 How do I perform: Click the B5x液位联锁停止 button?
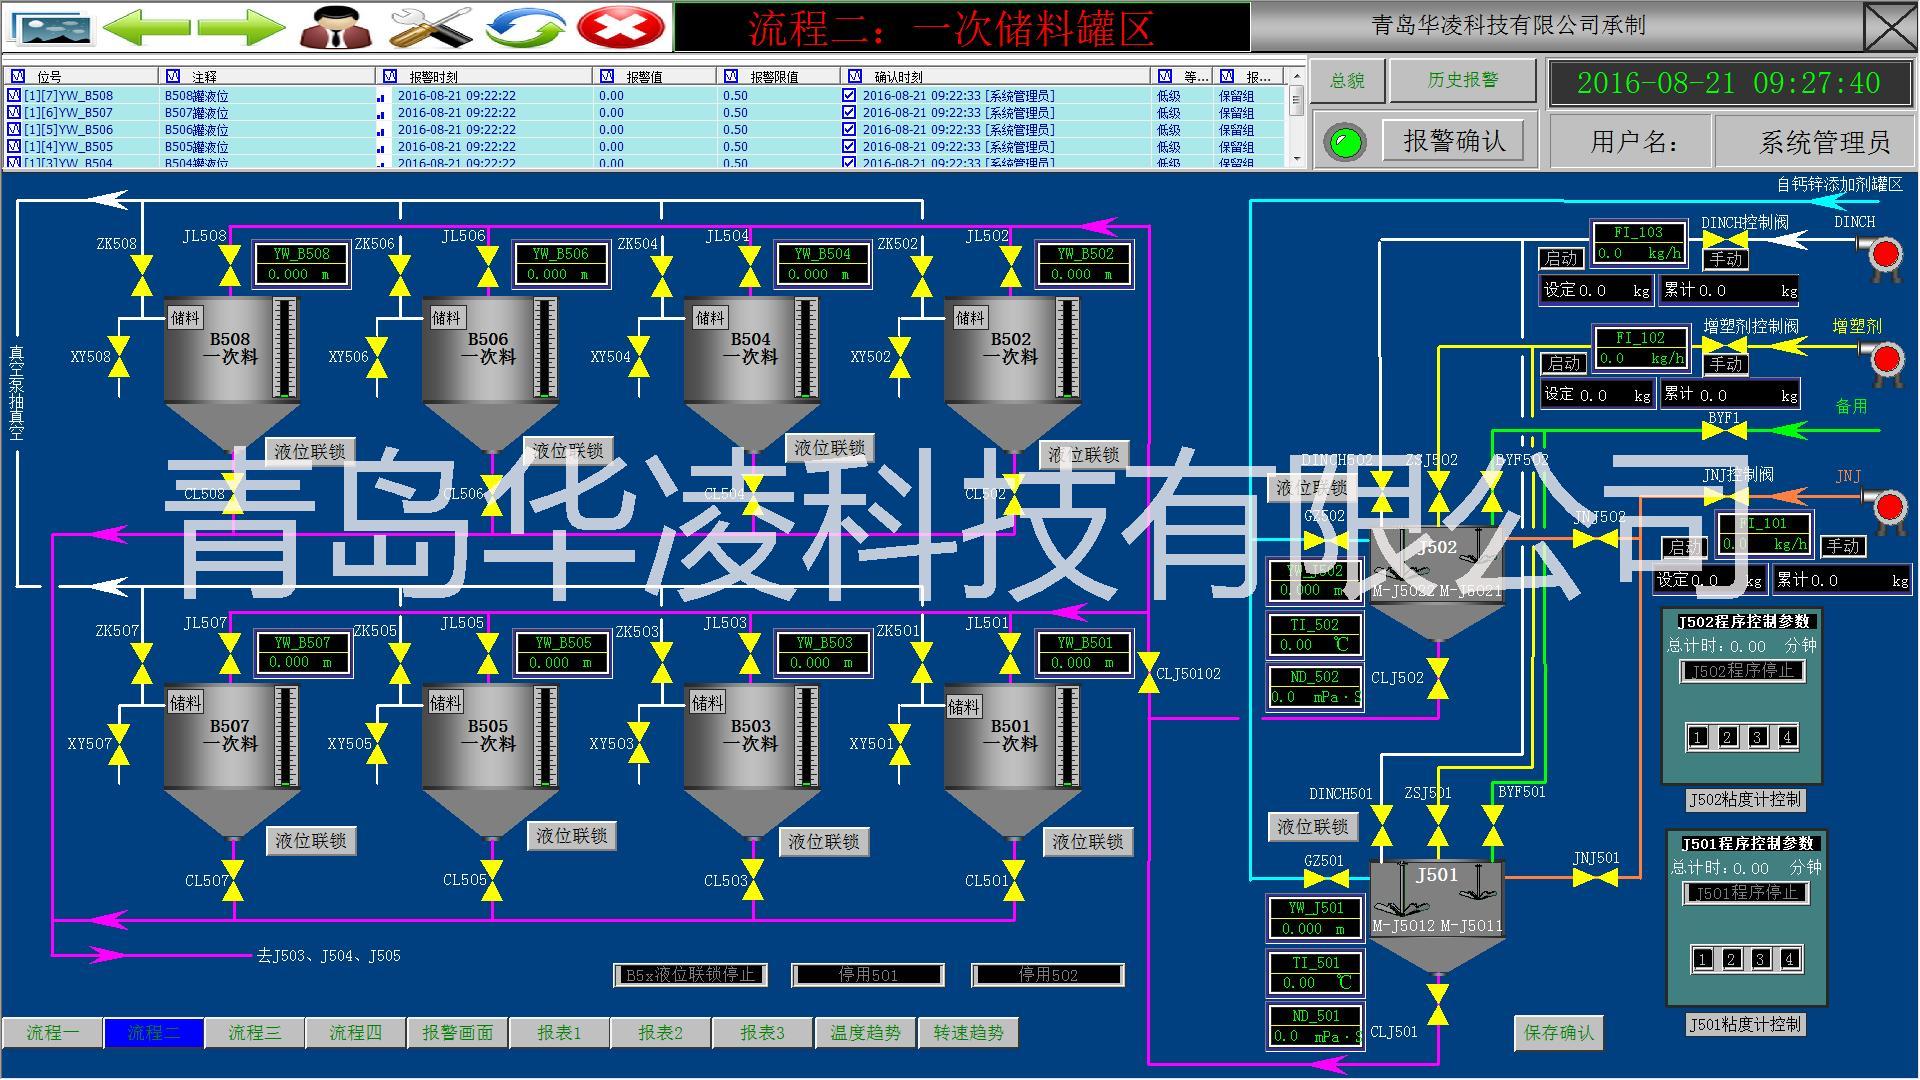[690, 975]
